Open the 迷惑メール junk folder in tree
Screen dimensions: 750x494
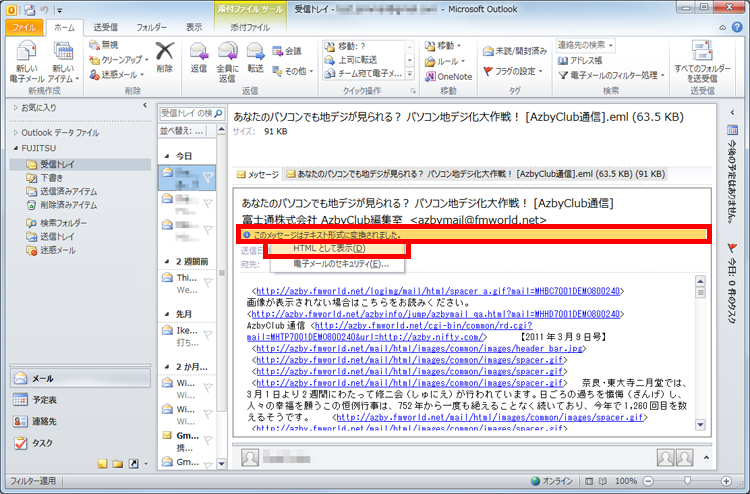51,250
